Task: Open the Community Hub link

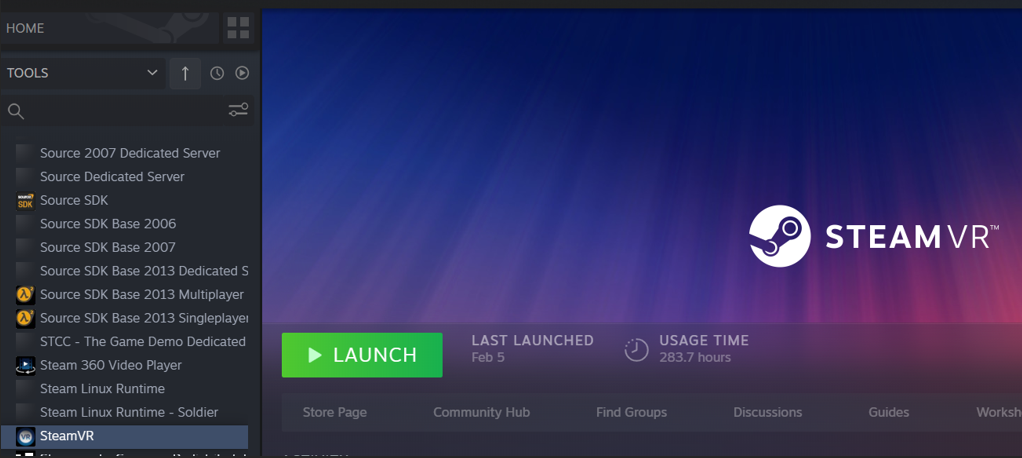Action: click(481, 412)
